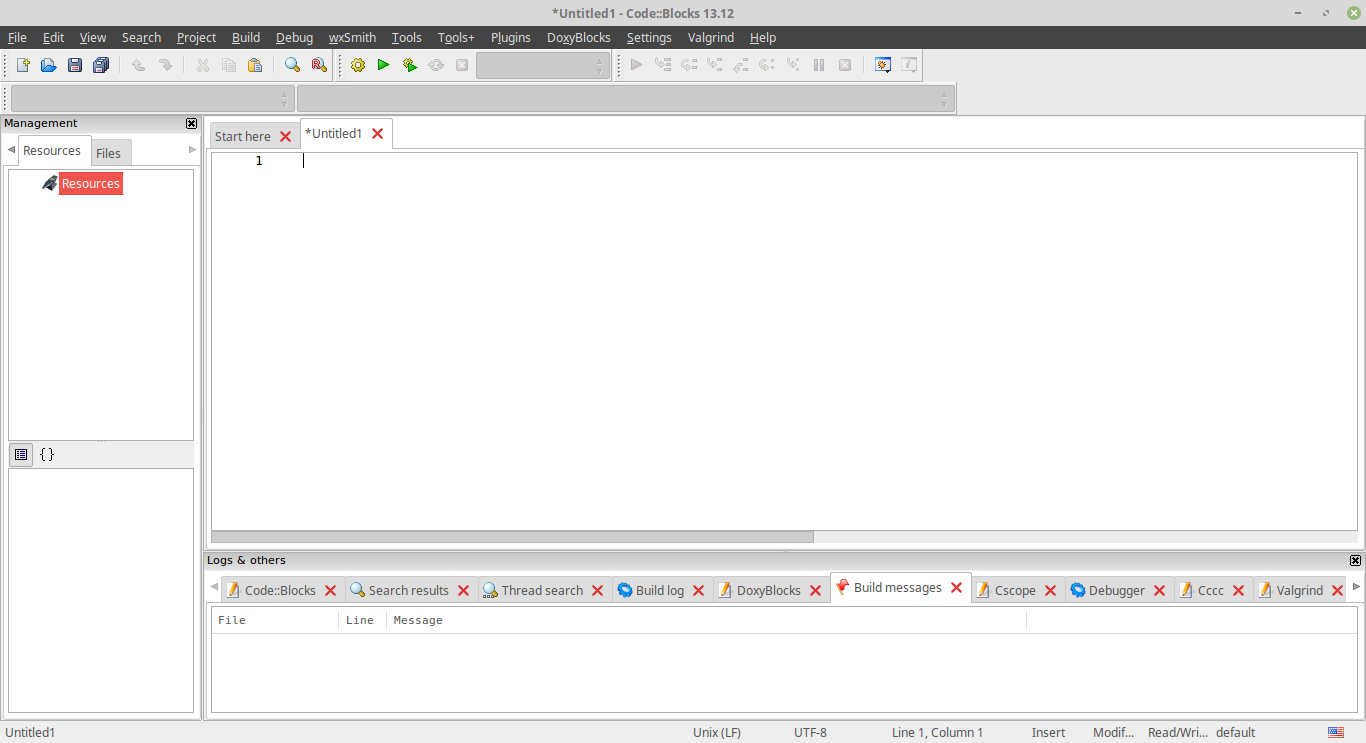Screen dimensions: 1366x743
Task: Open the Search results log tab
Action: pyautogui.click(x=409, y=590)
